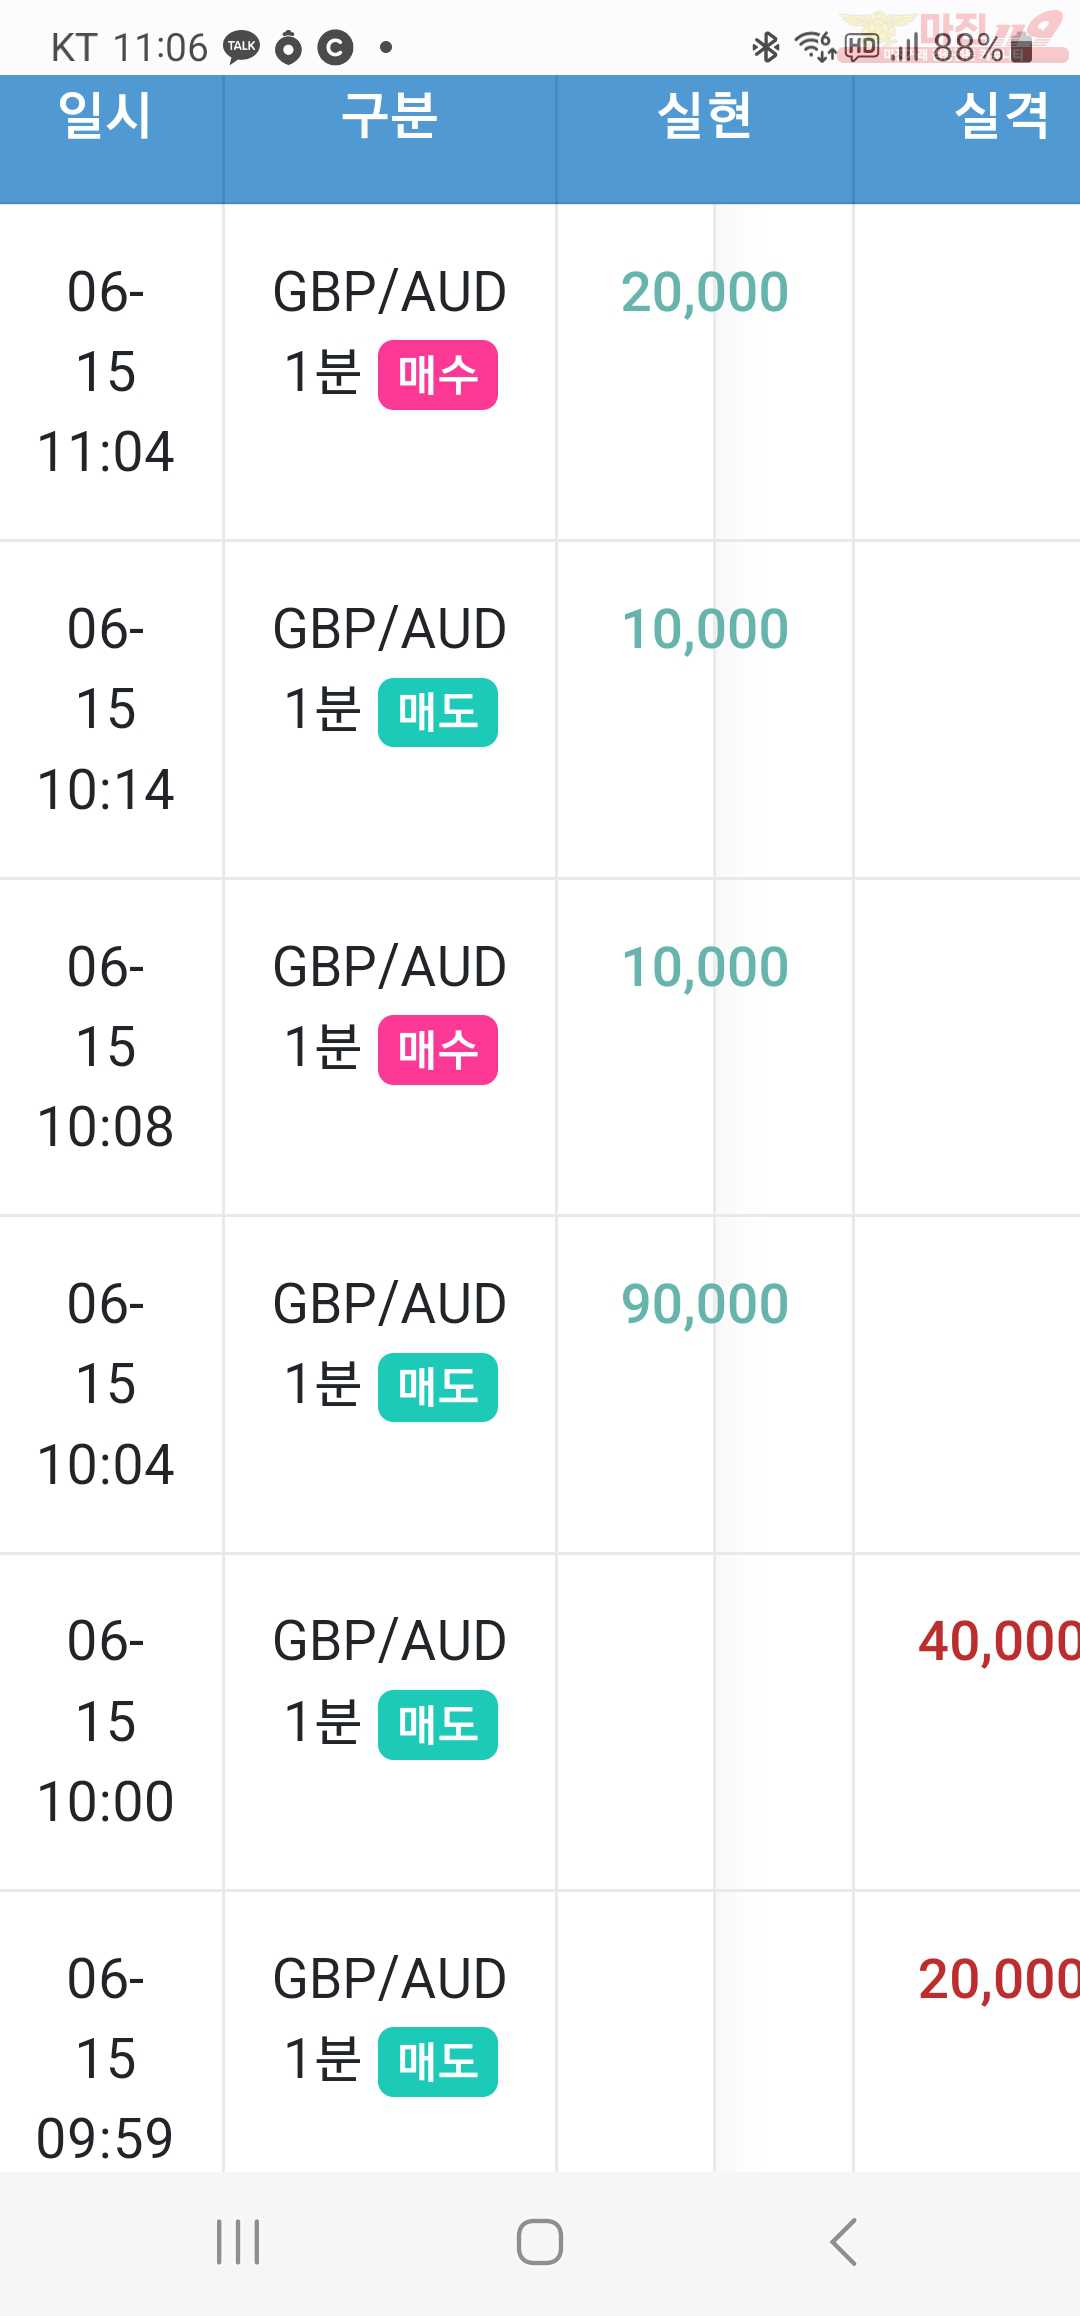This screenshot has height=2316, width=1080.
Task: Tap the pink 매수 badge at 10:08
Action: [x=438, y=1050]
